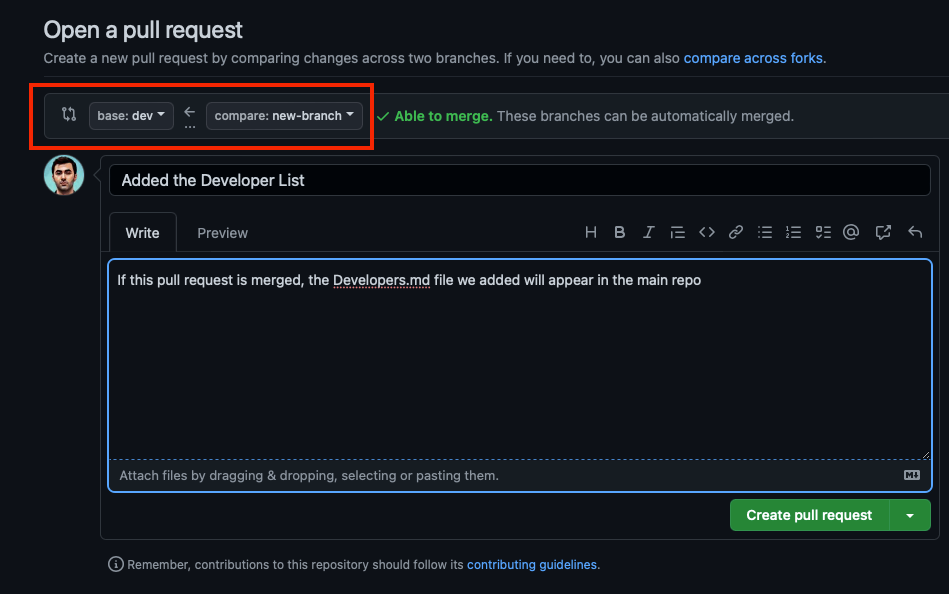The height and width of the screenshot is (594, 949).
Task: Apply italic formatting with the I icon
Action: point(648,232)
